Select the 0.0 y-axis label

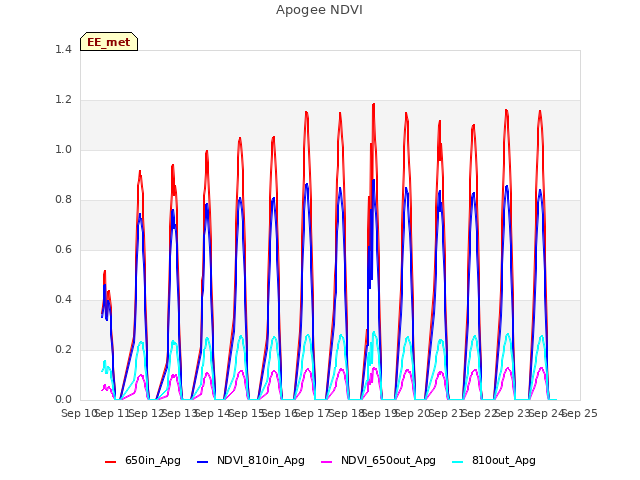(63, 400)
